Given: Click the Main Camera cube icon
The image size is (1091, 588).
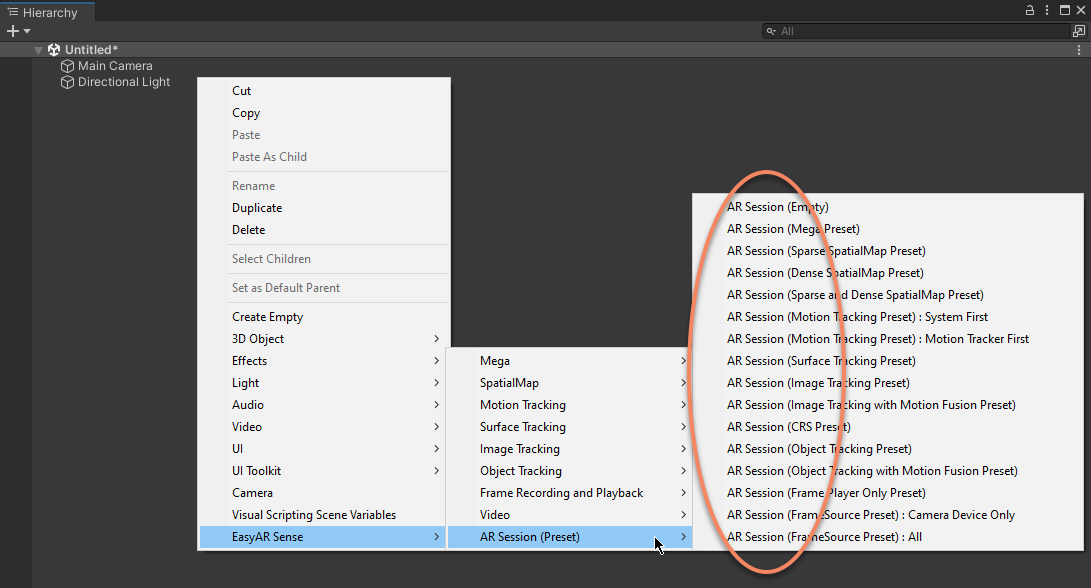Looking at the screenshot, I should pyautogui.click(x=68, y=66).
